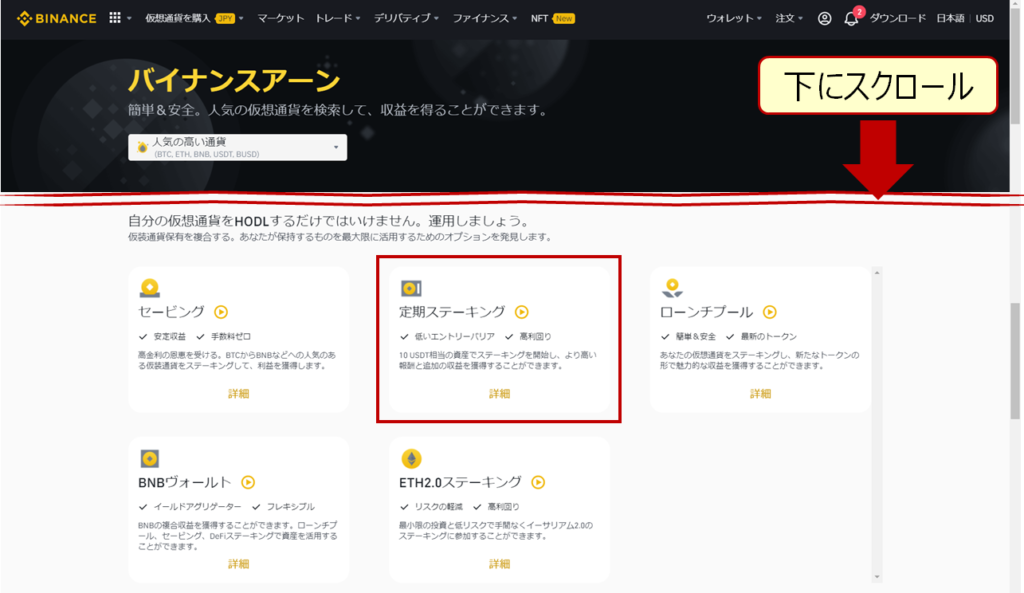The height and width of the screenshot is (593, 1024).
Task: Play the セービング intro video
Action: 221,312
